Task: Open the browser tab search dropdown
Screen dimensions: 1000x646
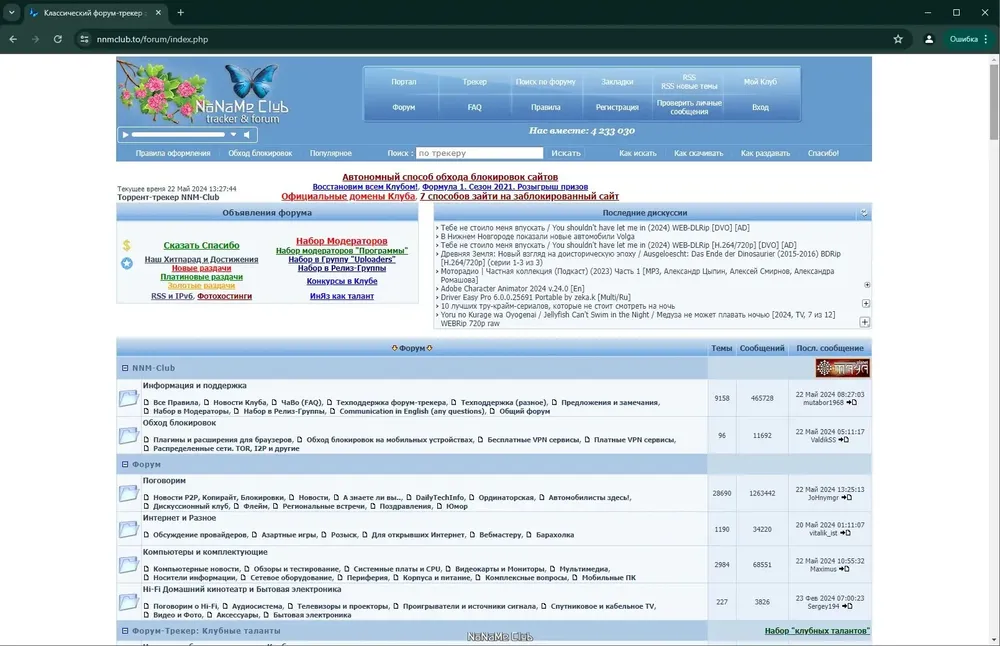Action: pyautogui.click(x=11, y=12)
